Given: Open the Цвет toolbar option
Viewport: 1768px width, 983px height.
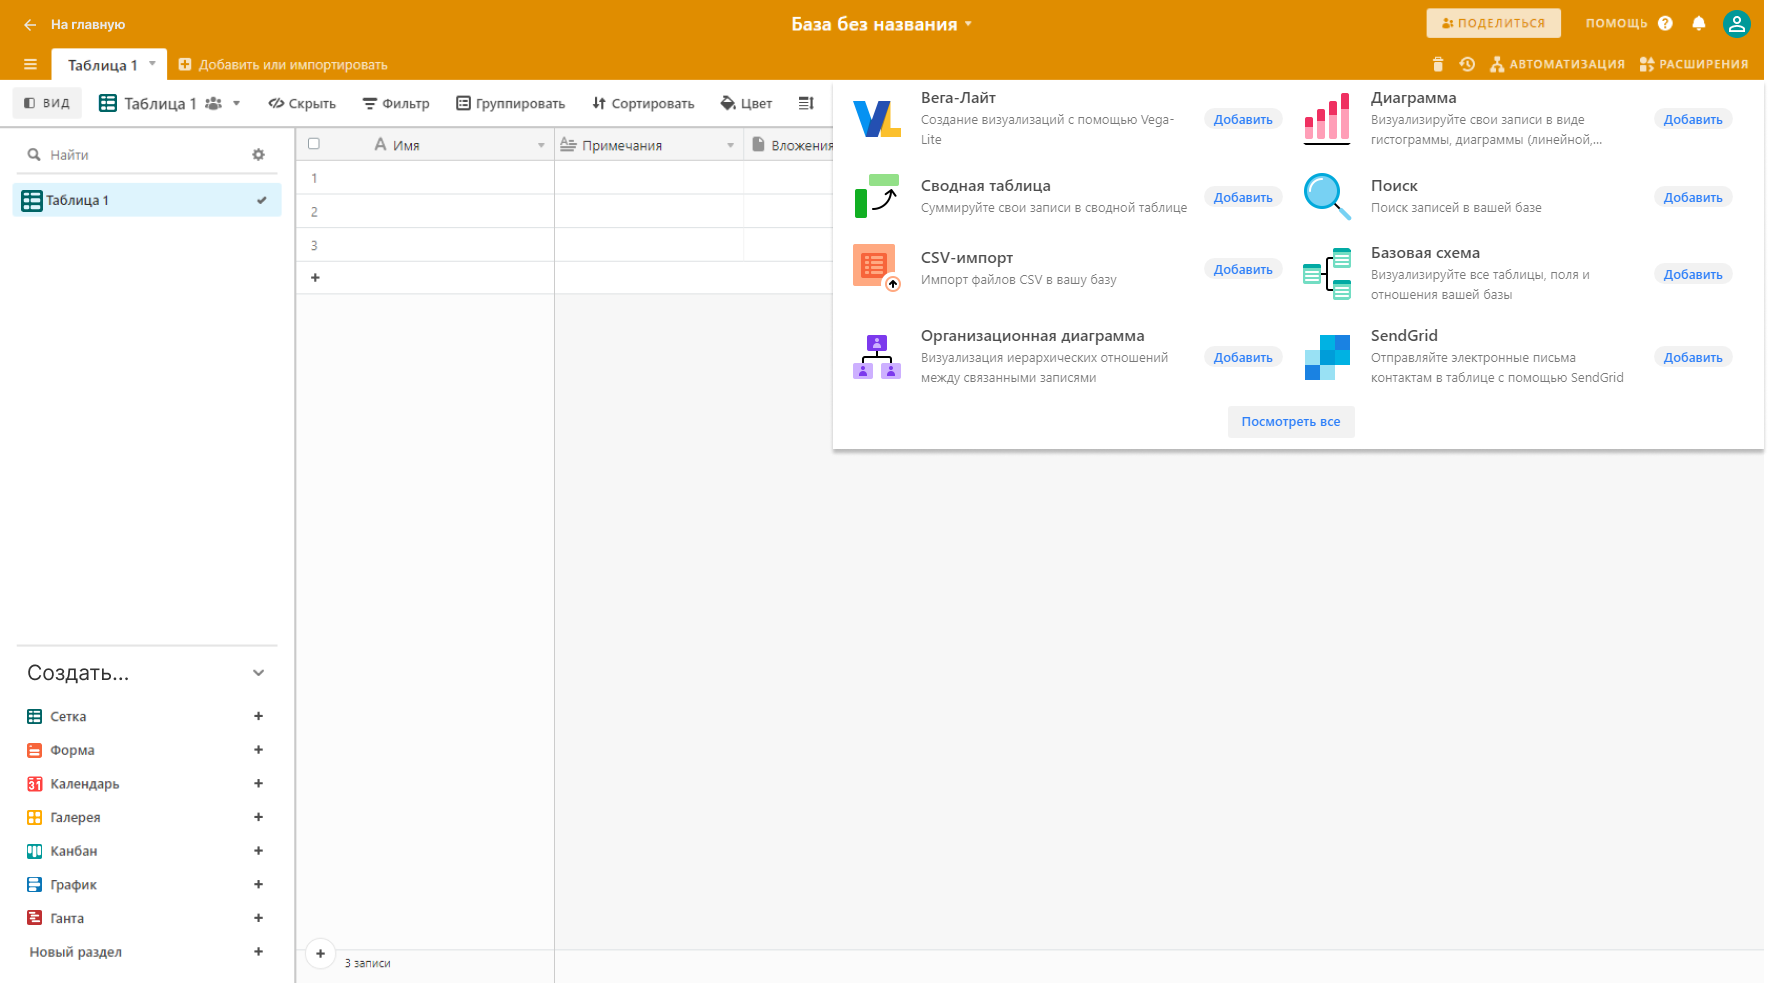Looking at the screenshot, I should [x=746, y=103].
